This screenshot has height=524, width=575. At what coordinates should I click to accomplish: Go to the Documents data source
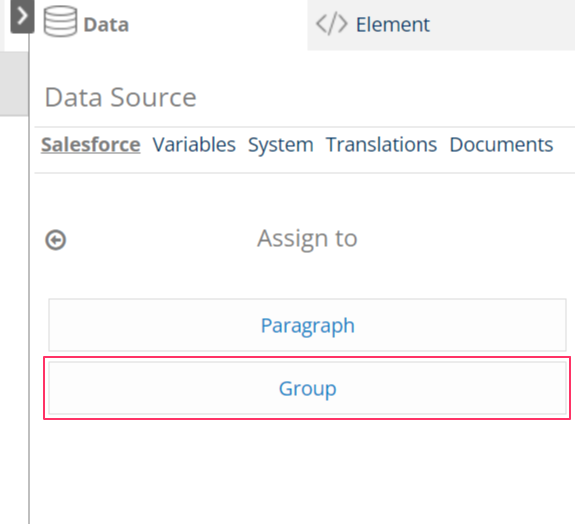(x=501, y=144)
